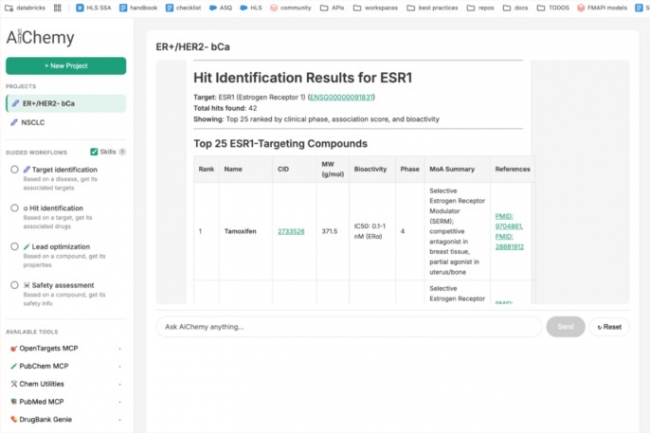Open Tamoxifen CID 2733526 link
Screen dimensions: 650x433
coord(291,231)
